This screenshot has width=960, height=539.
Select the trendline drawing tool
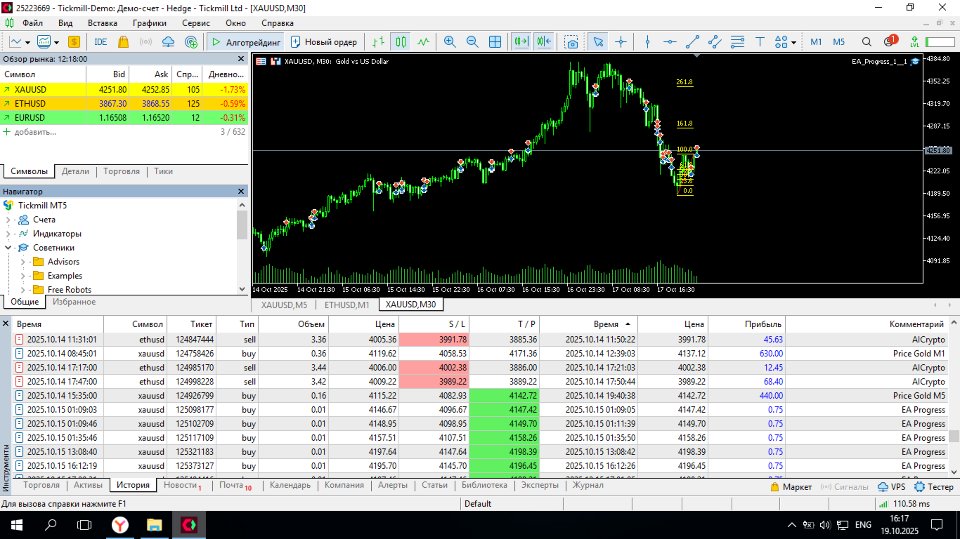(692, 42)
